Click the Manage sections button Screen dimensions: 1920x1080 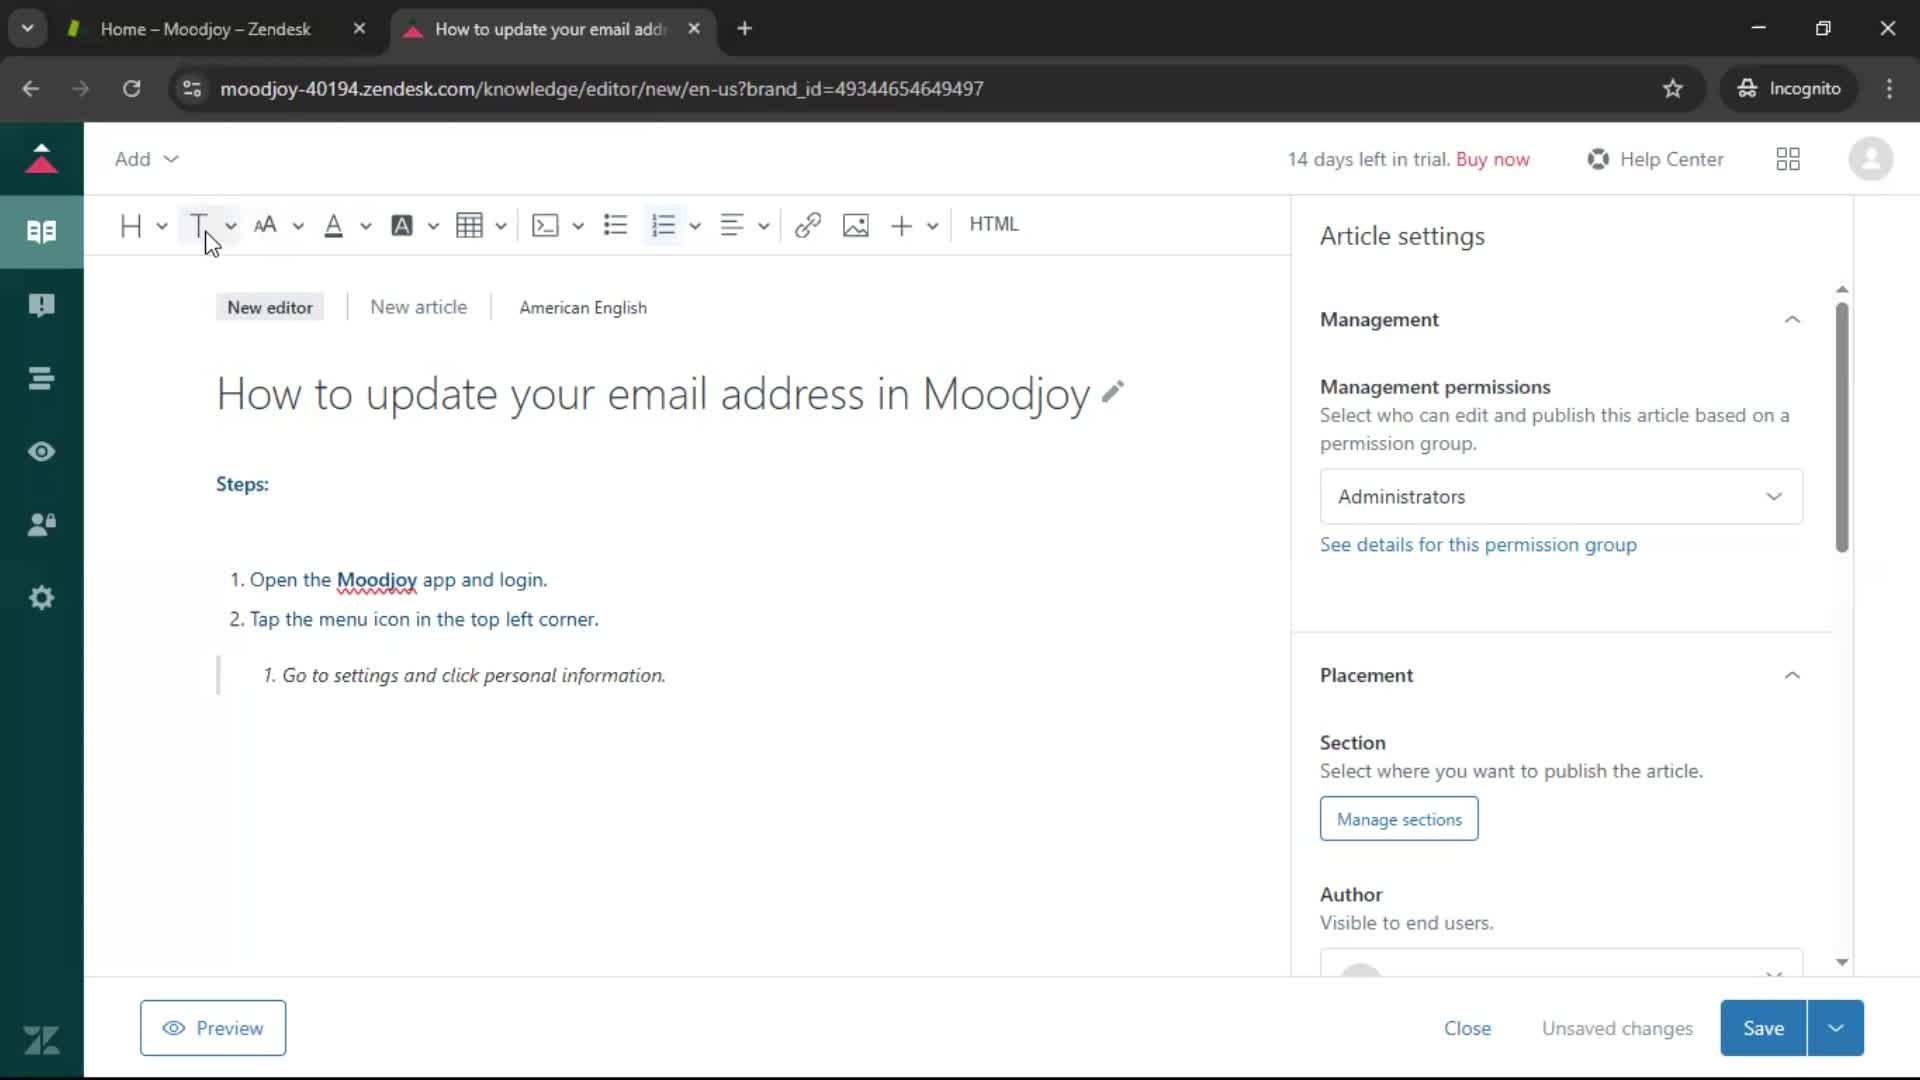point(1399,819)
